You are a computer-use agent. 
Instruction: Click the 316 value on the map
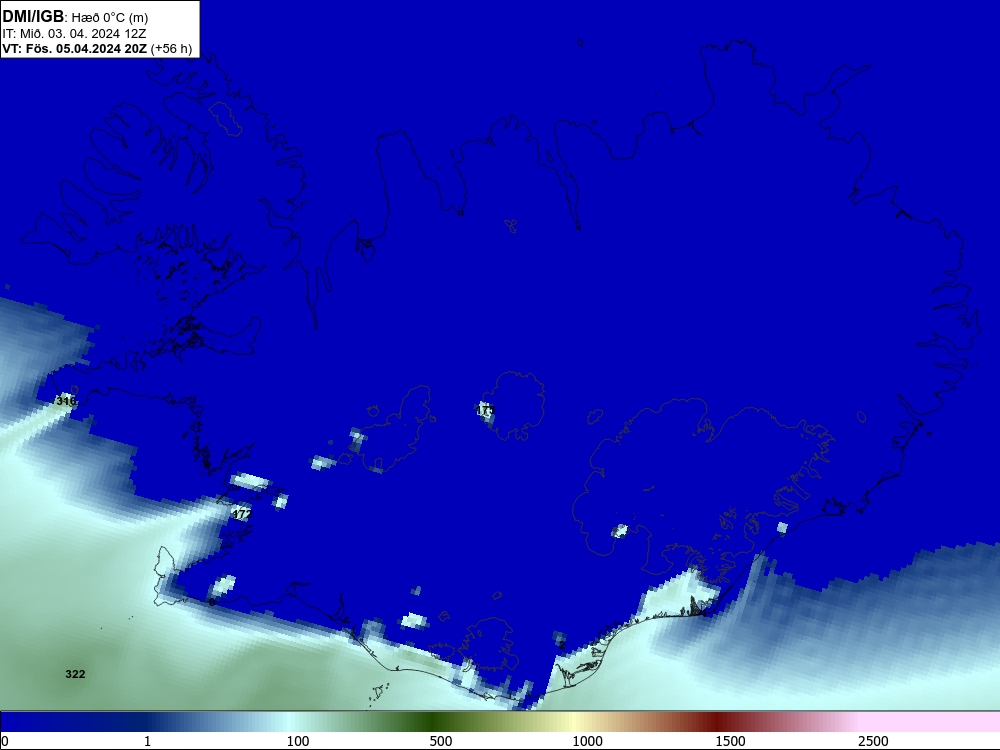click(66, 401)
